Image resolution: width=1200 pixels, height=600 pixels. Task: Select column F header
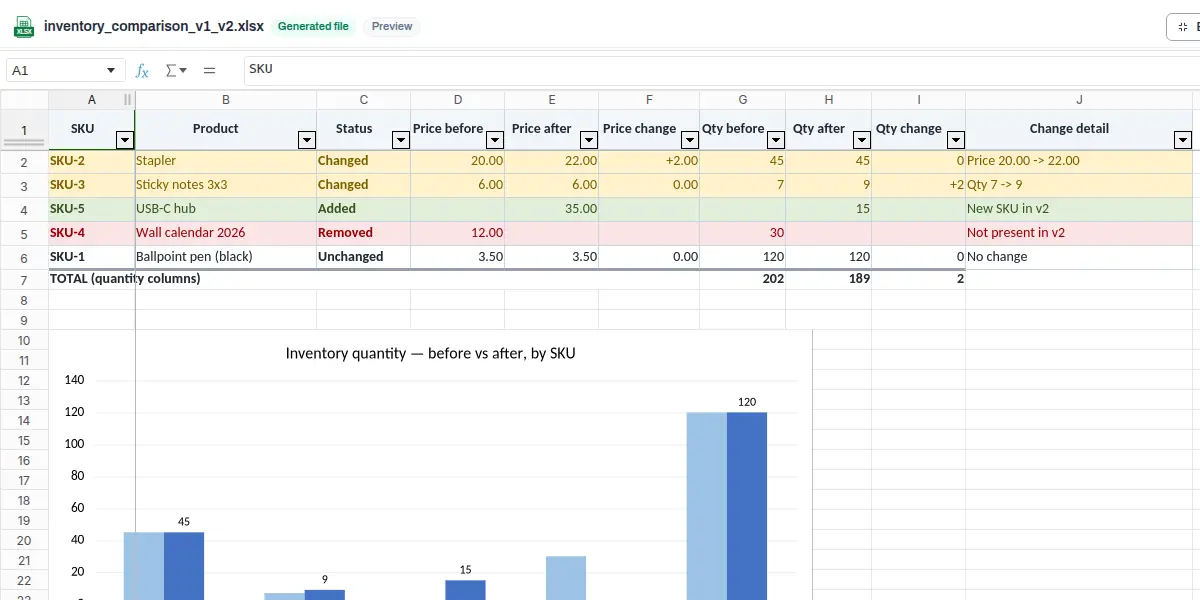pyautogui.click(x=649, y=100)
